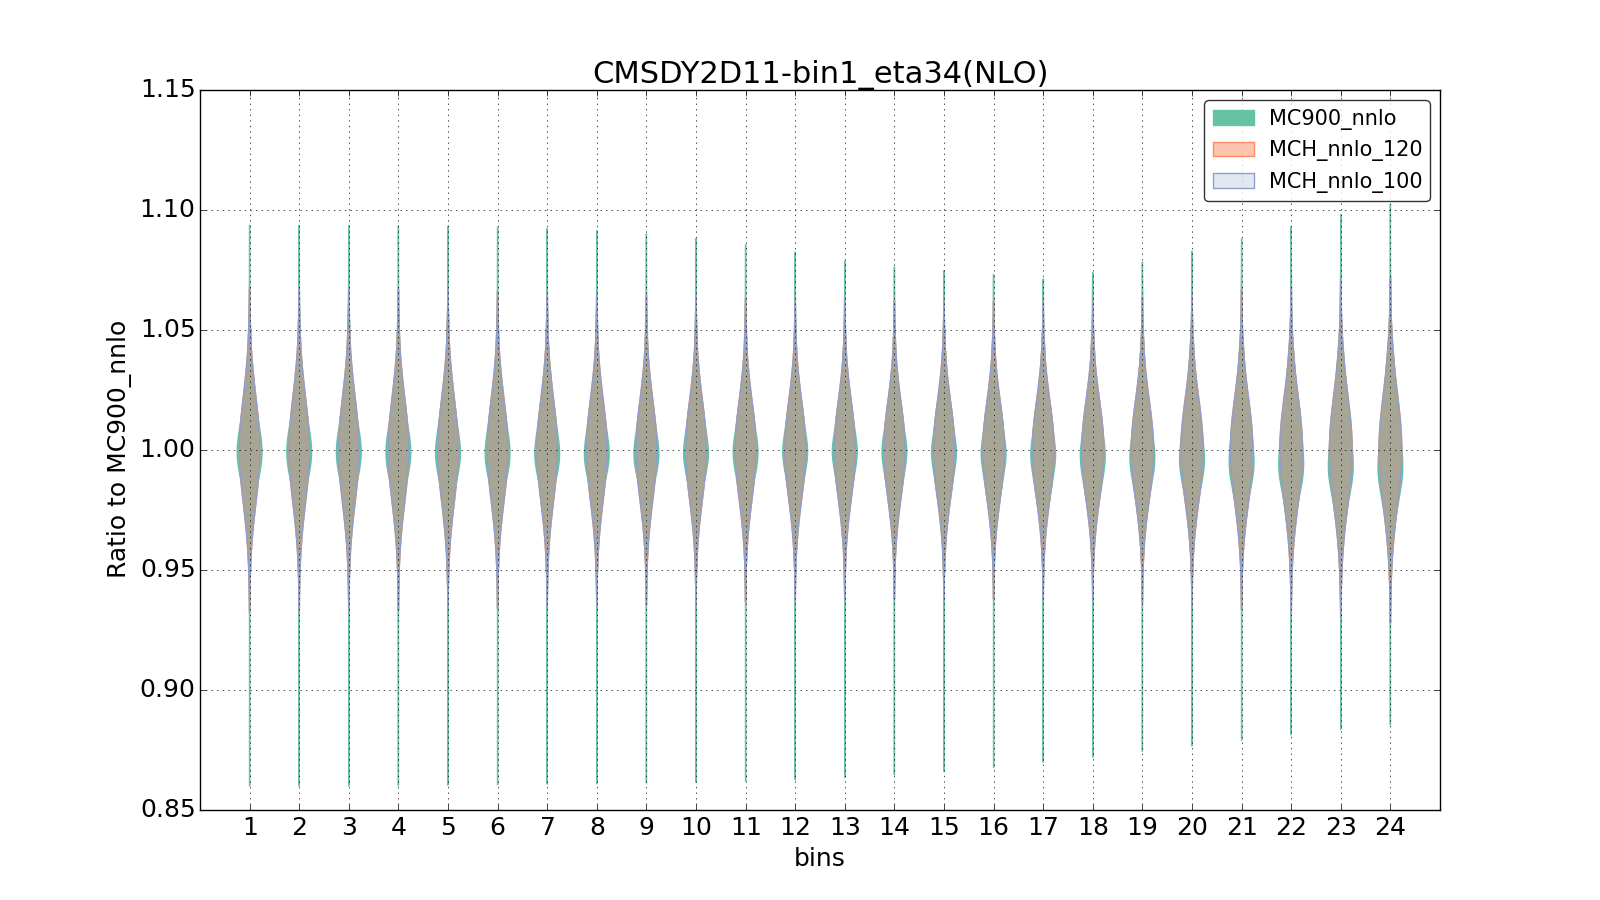The image size is (1600, 900).
Task: Click x-axis tick label 13
Action: tap(845, 828)
